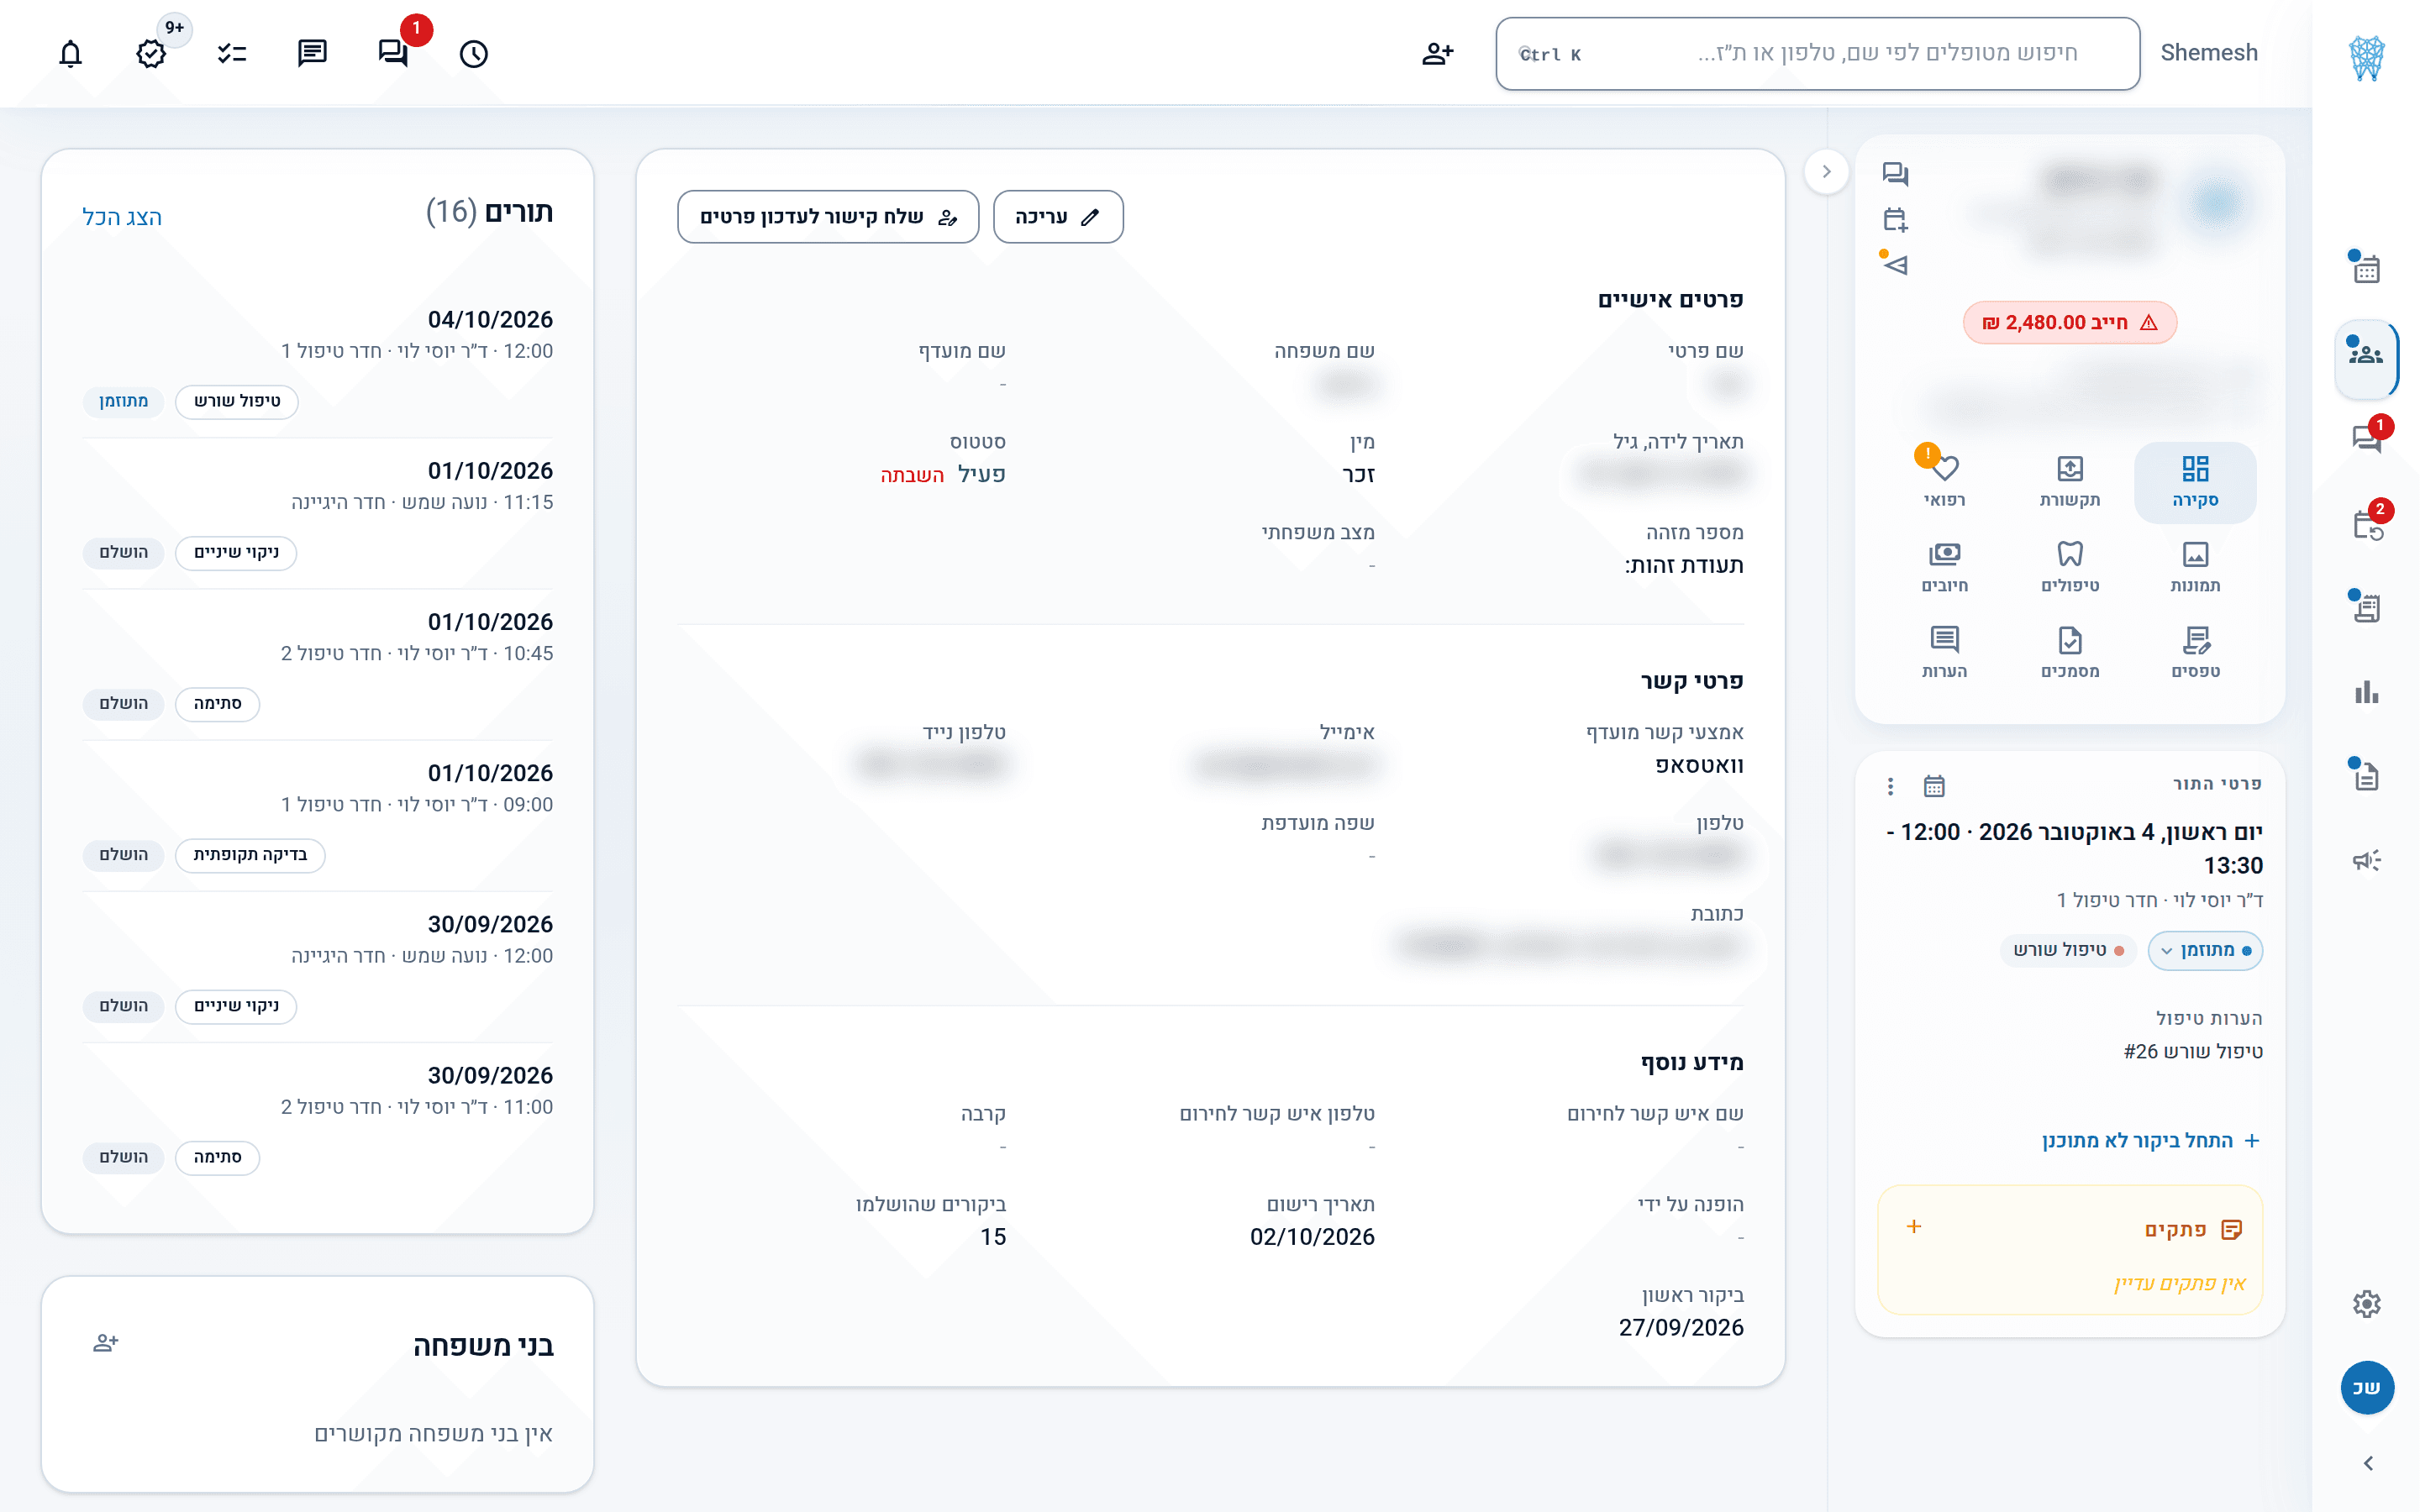Image resolution: width=2420 pixels, height=1512 pixels.
Task: Click the השבתה deactivate link
Action: coord(912,474)
